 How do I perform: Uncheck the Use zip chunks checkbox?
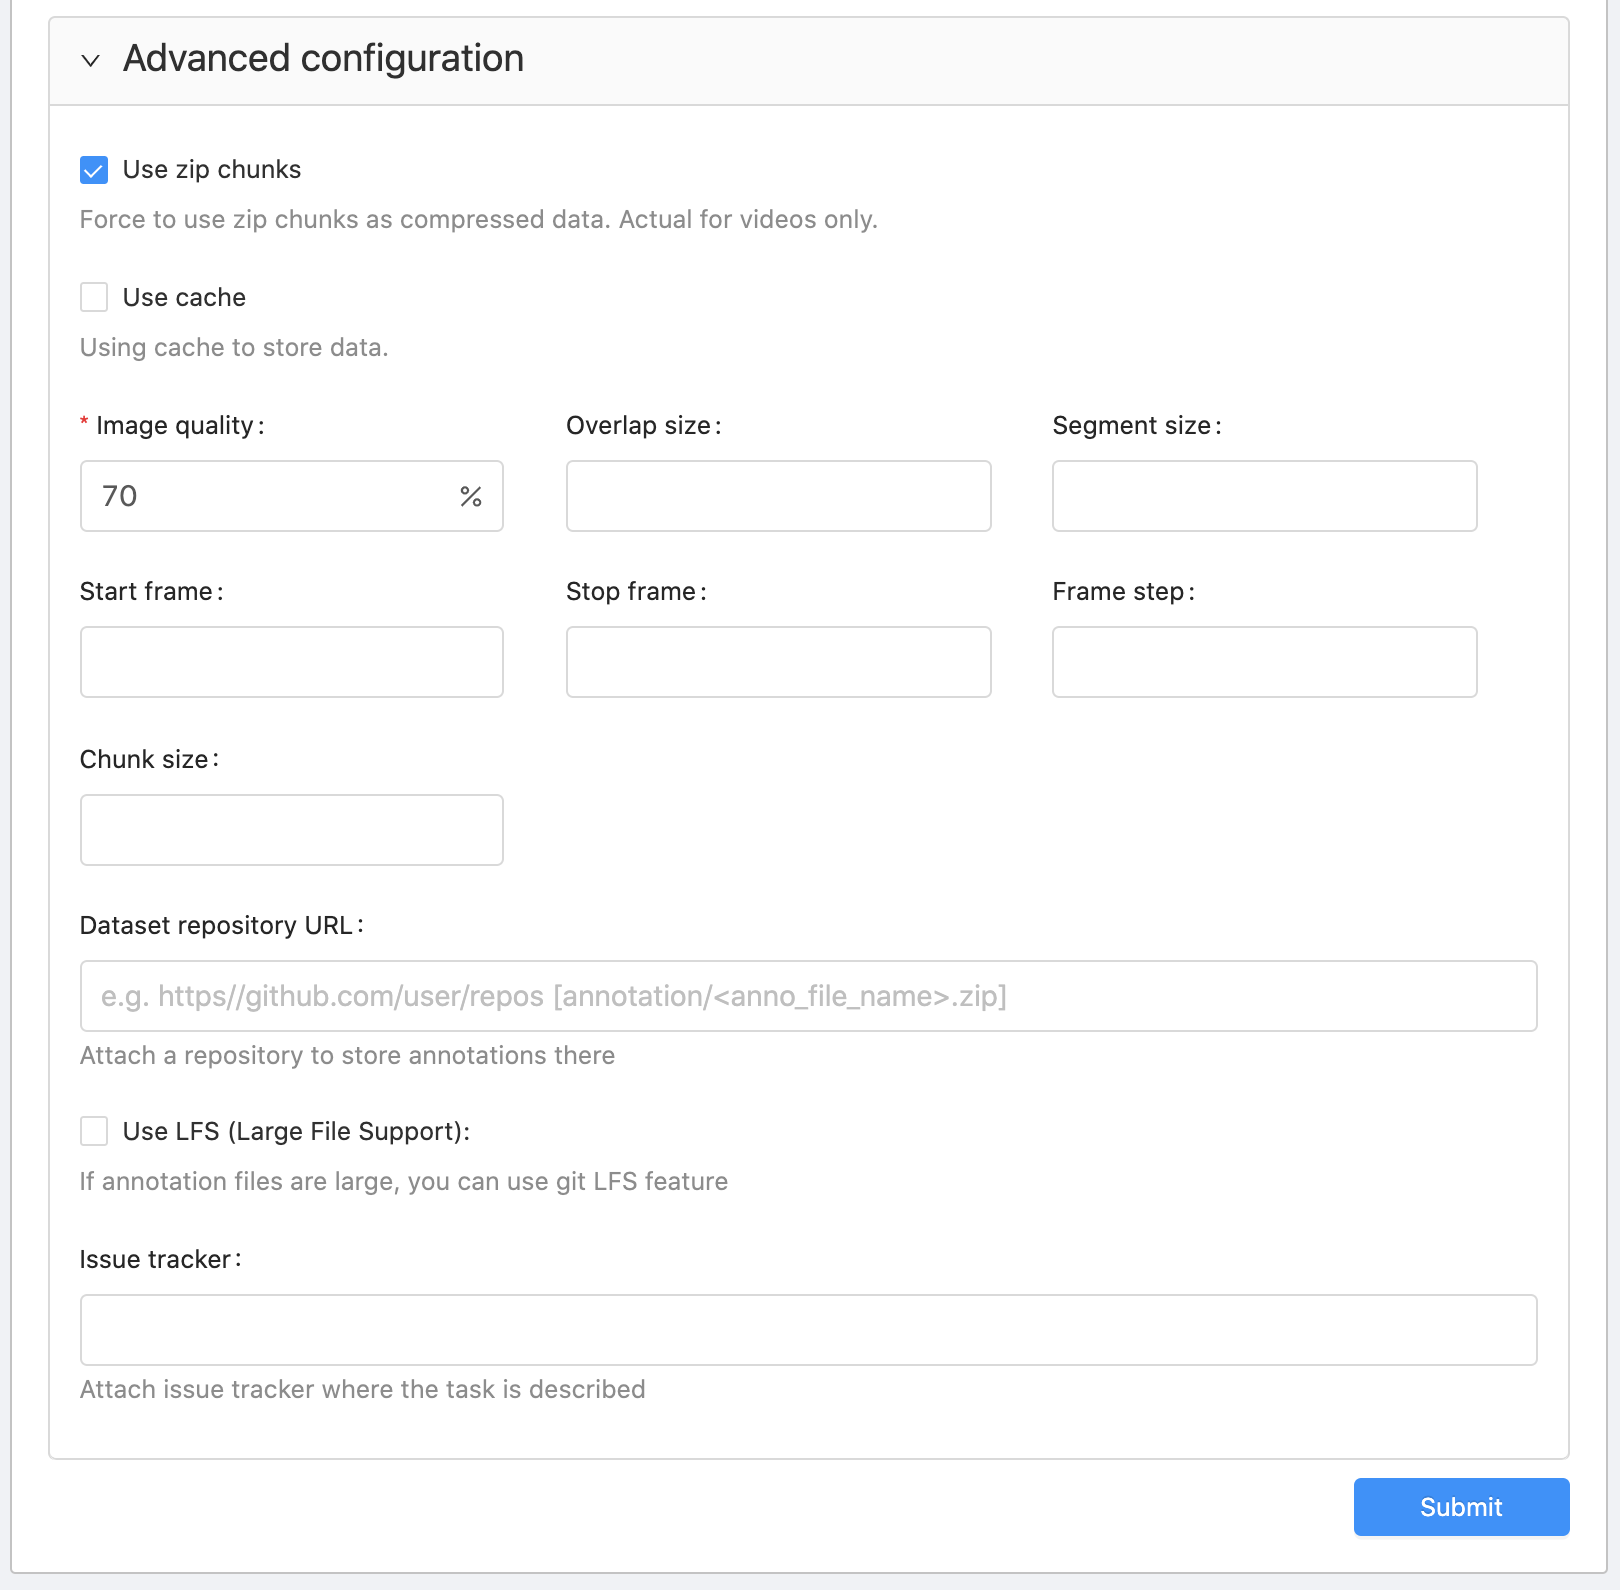tap(94, 170)
